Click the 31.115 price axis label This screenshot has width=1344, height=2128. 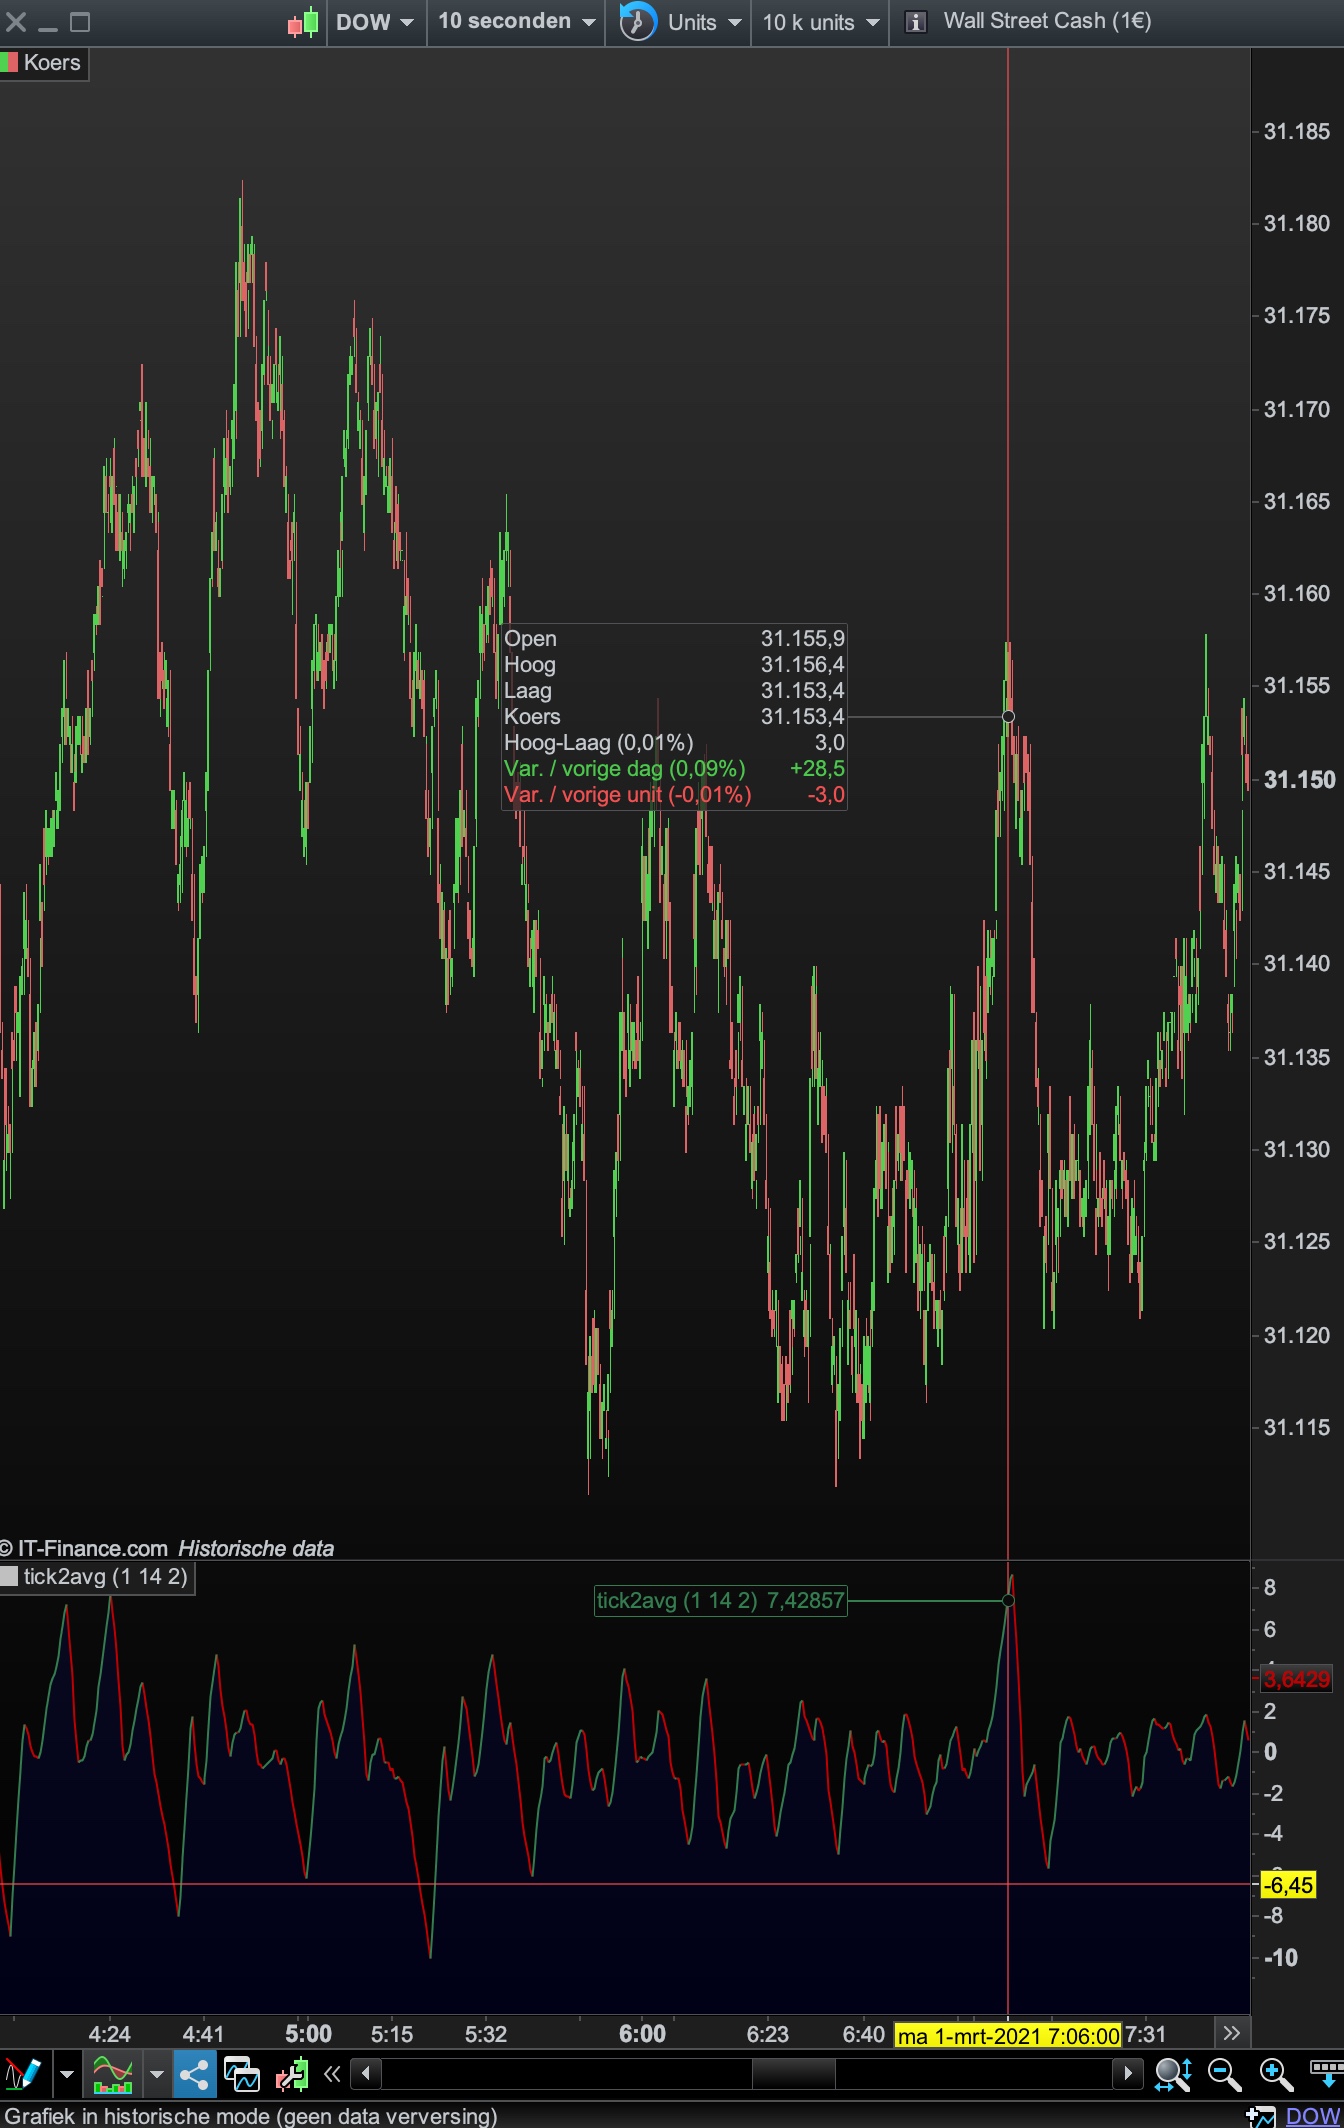[x=1297, y=1427]
